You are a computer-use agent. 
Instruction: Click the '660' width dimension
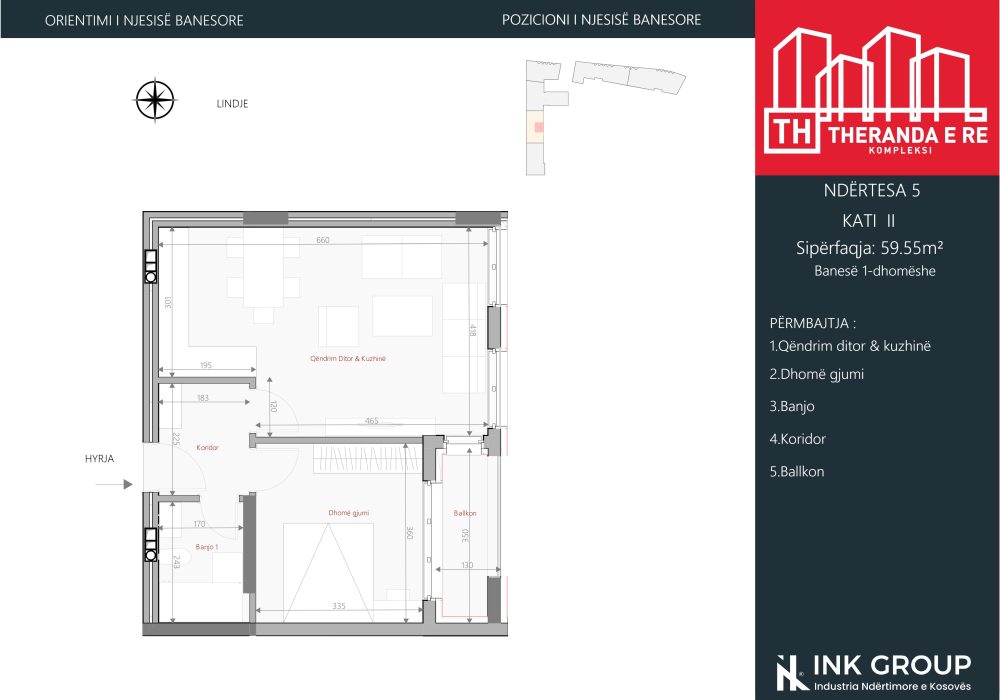click(x=323, y=240)
